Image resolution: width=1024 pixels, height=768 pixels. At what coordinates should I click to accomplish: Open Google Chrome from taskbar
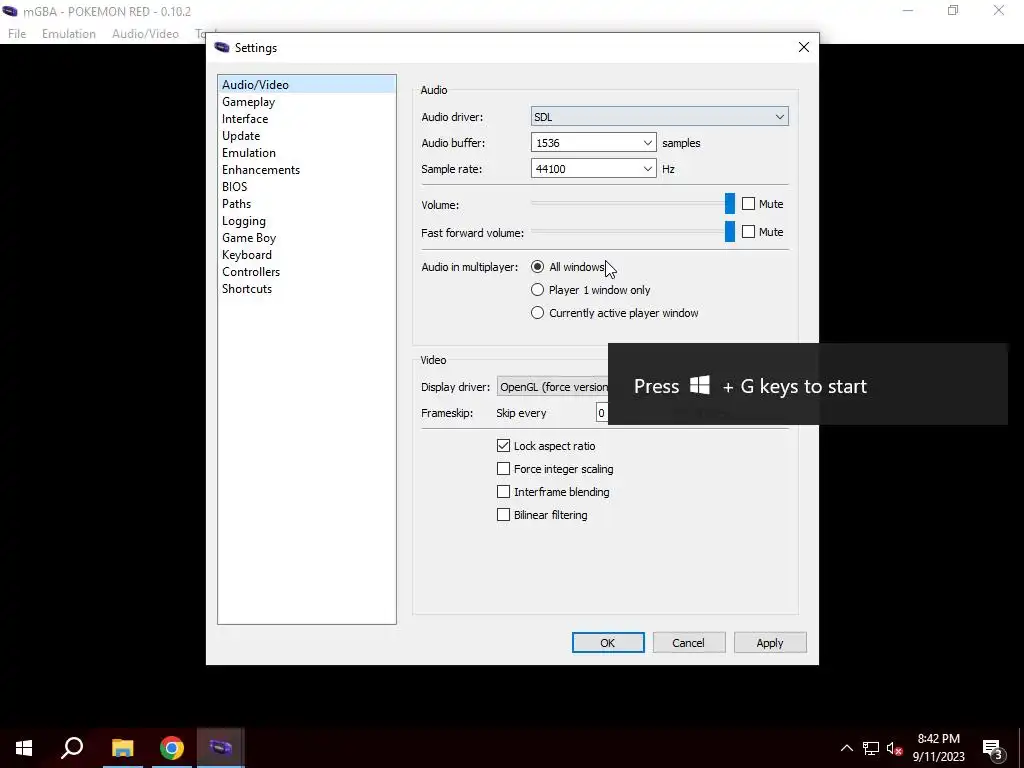[172, 748]
